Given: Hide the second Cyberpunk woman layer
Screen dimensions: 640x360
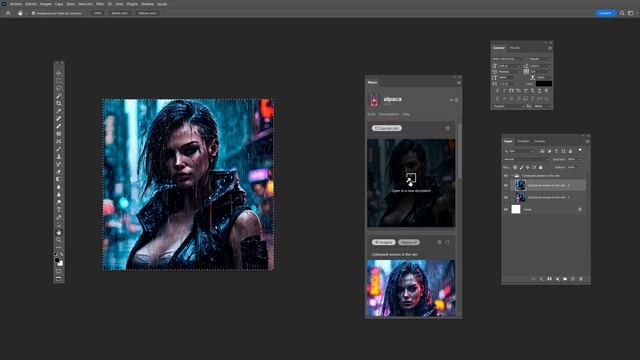Looking at the screenshot, I should (x=506, y=198).
